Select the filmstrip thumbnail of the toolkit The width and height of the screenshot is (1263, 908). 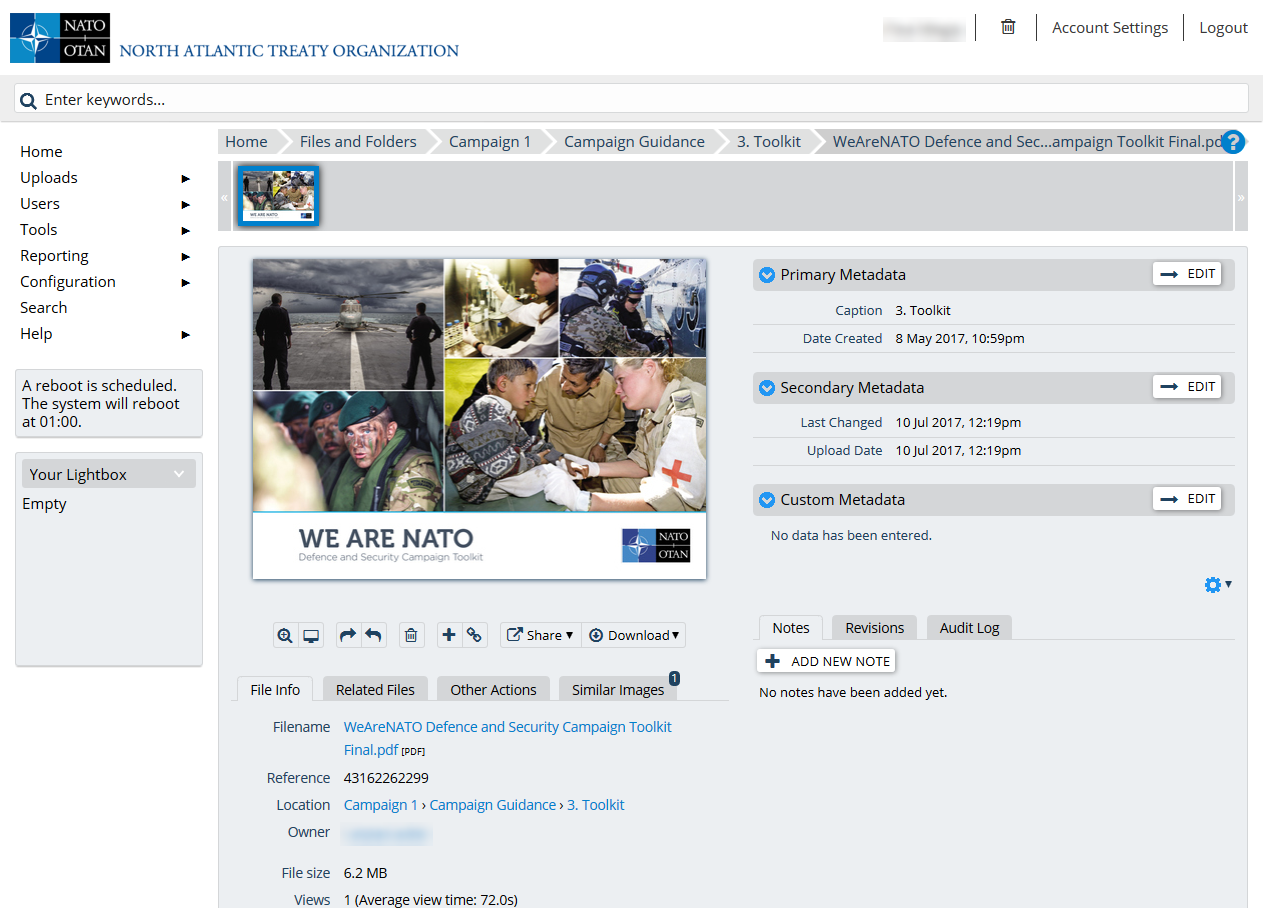(278, 195)
